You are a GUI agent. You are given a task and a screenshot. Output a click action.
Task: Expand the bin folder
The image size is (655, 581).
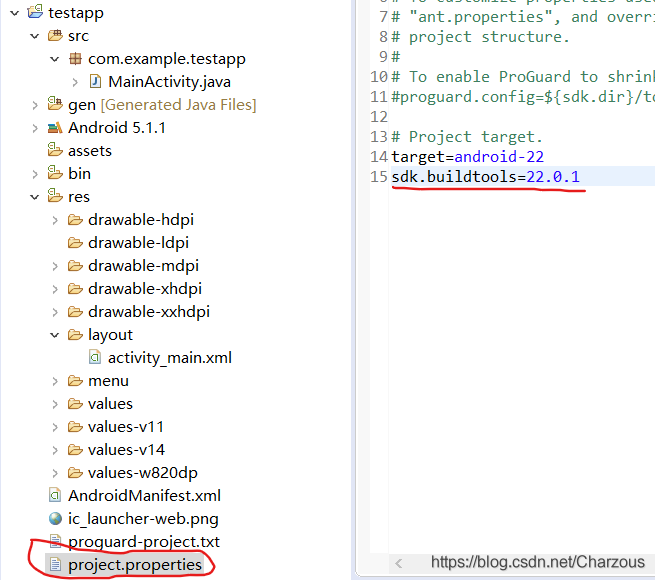(x=35, y=174)
